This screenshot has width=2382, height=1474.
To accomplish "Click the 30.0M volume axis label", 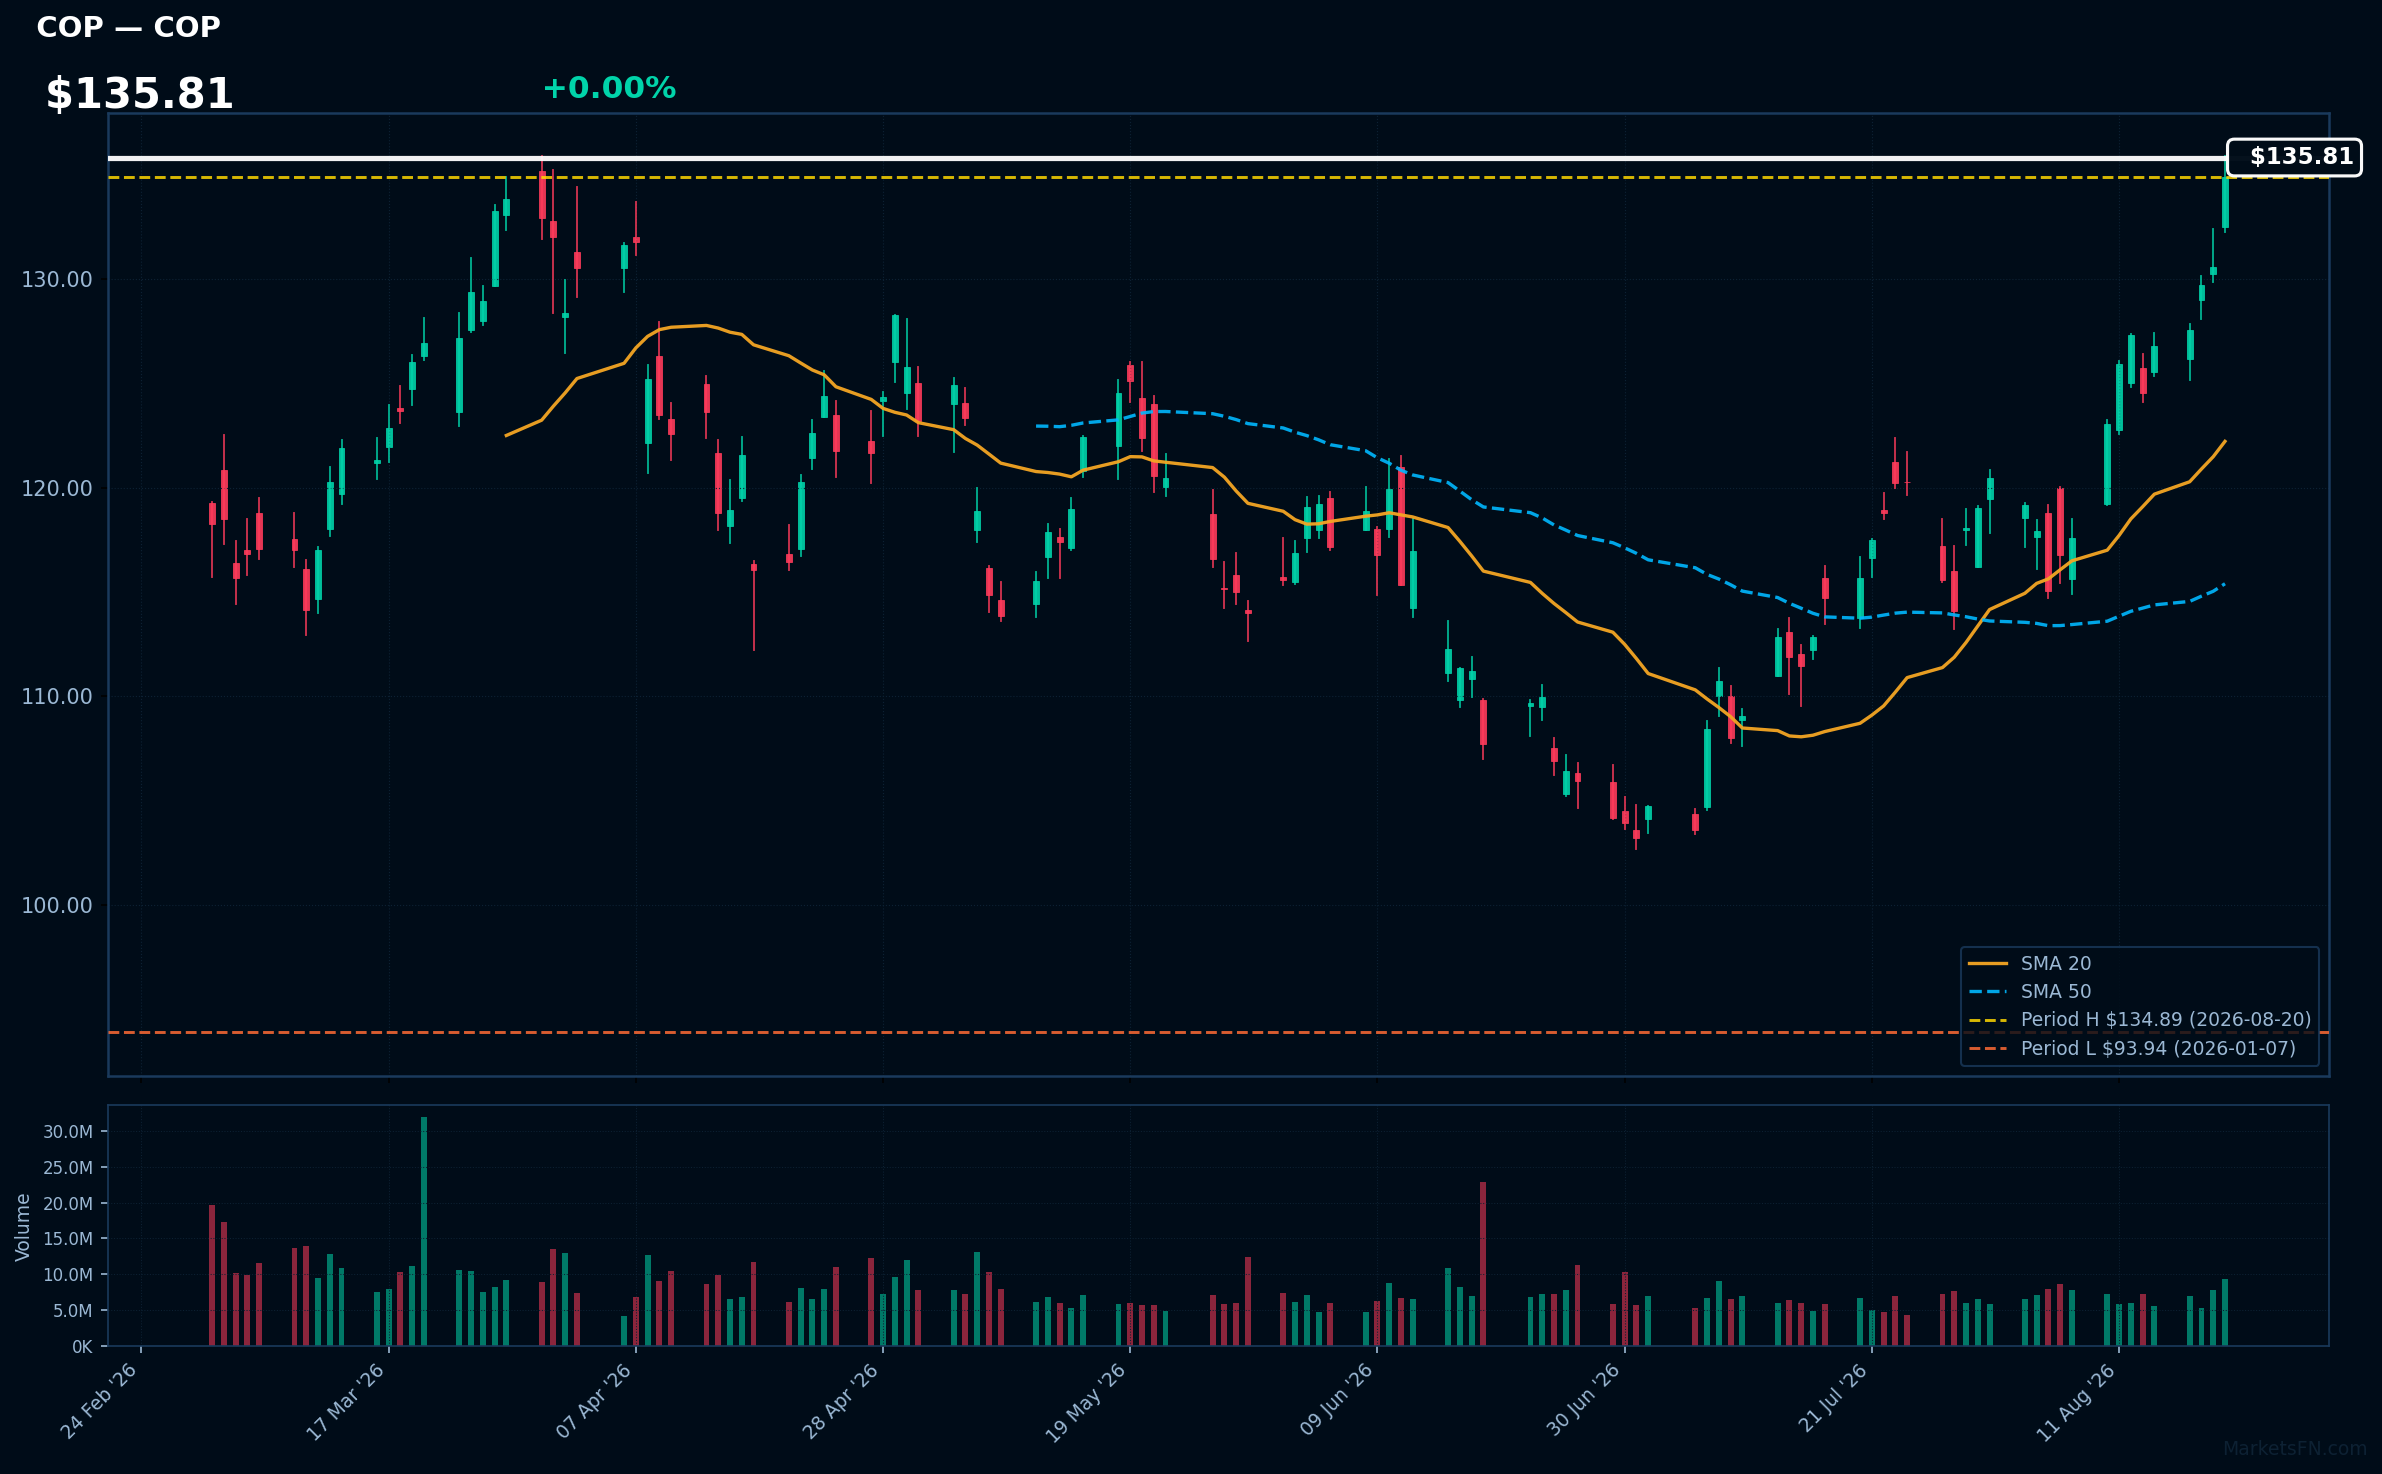I will coord(68,1132).
